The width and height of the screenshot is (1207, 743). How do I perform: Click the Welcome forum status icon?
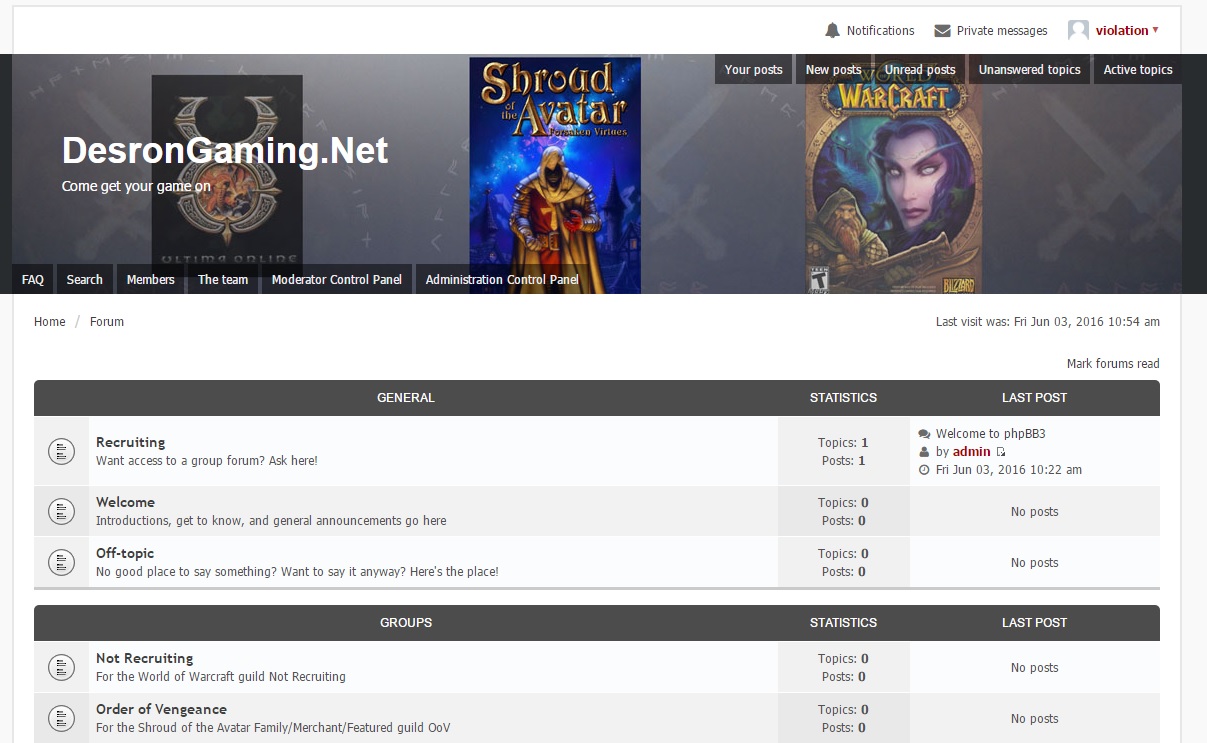click(62, 512)
